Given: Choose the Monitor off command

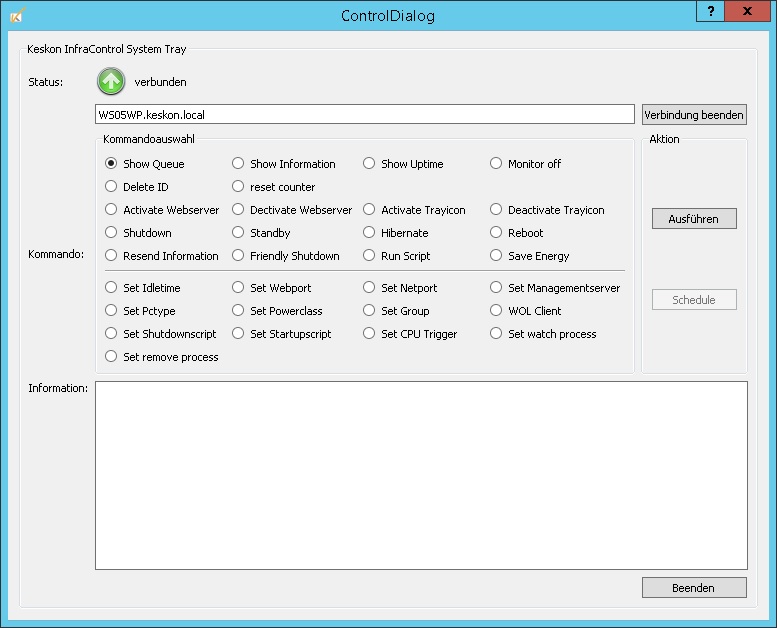Looking at the screenshot, I should tap(496, 164).
